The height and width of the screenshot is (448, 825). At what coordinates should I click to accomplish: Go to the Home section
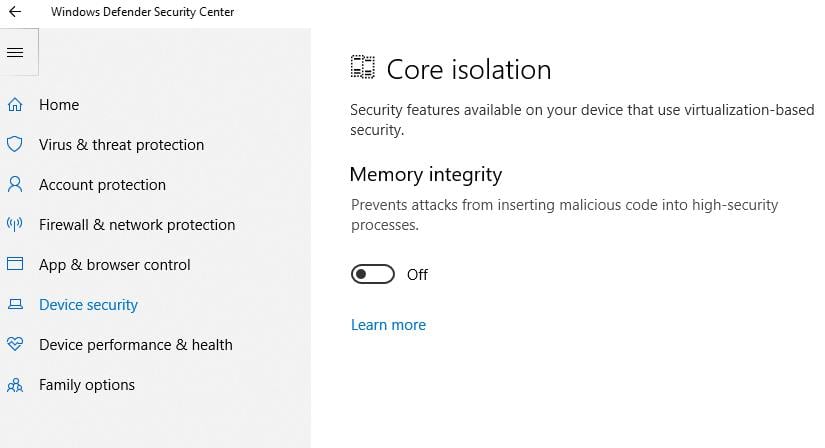59,105
